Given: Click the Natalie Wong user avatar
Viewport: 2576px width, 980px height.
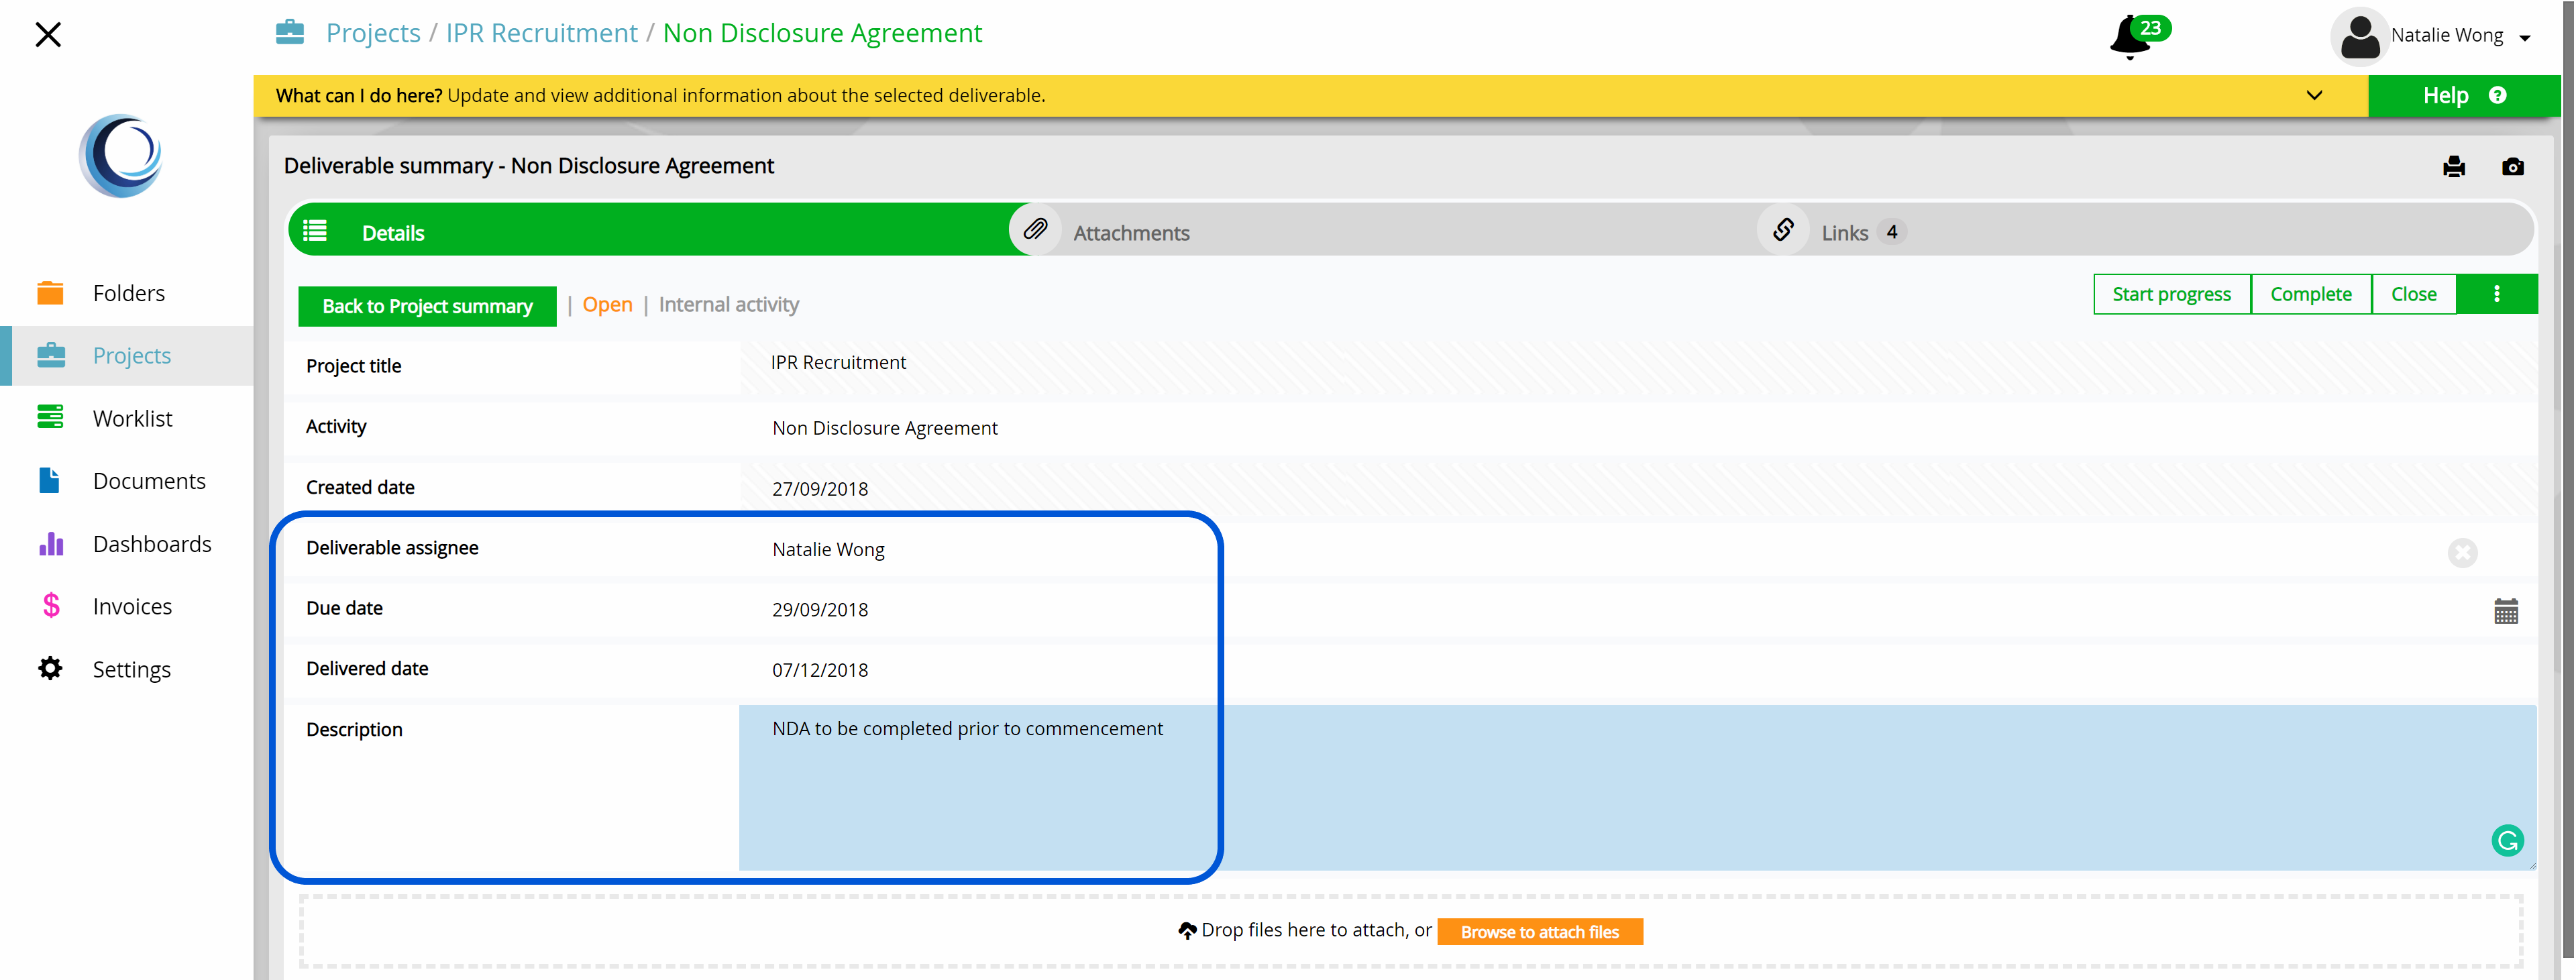Looking at the screenshot, I should 2359,36.
